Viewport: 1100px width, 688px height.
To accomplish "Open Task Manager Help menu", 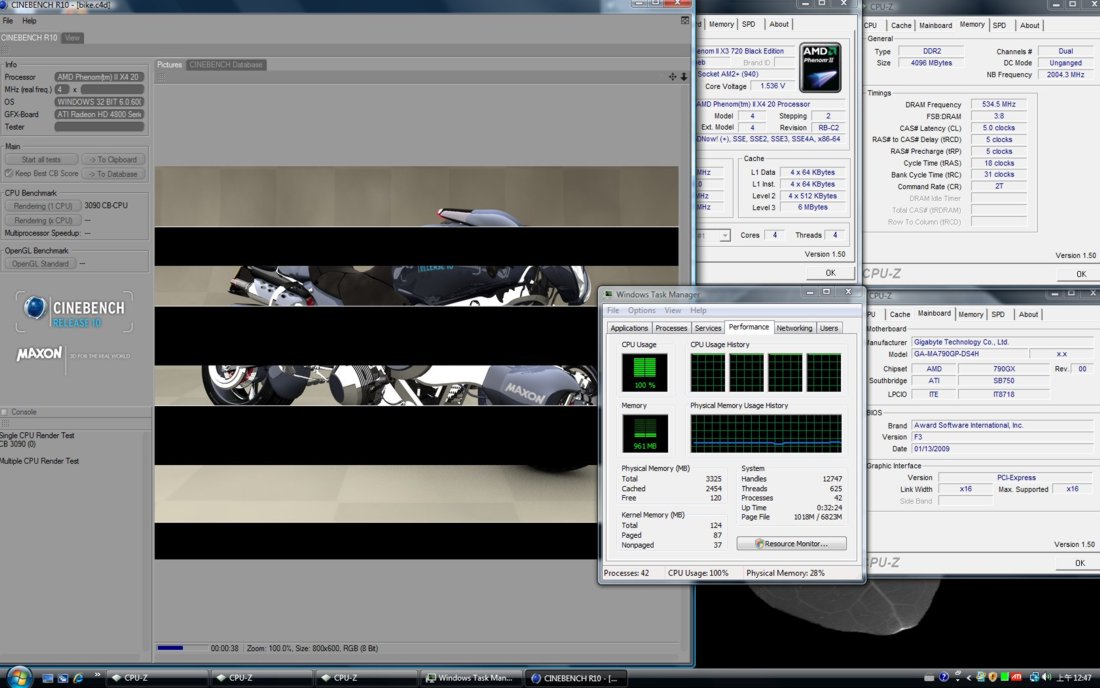I will pos(698,311).
